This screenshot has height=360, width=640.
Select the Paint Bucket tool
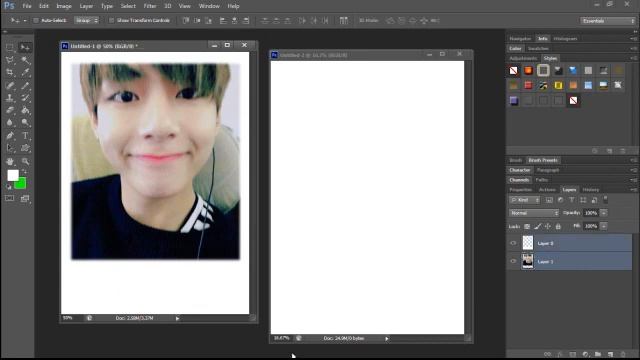pos(25,110)
